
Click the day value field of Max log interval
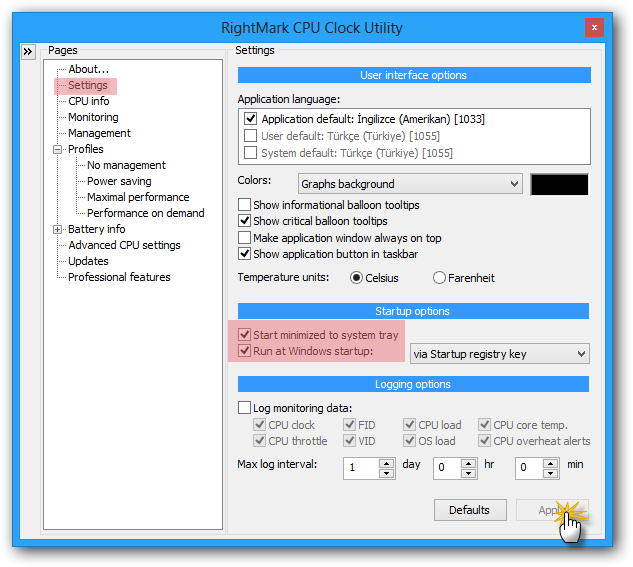361,468
